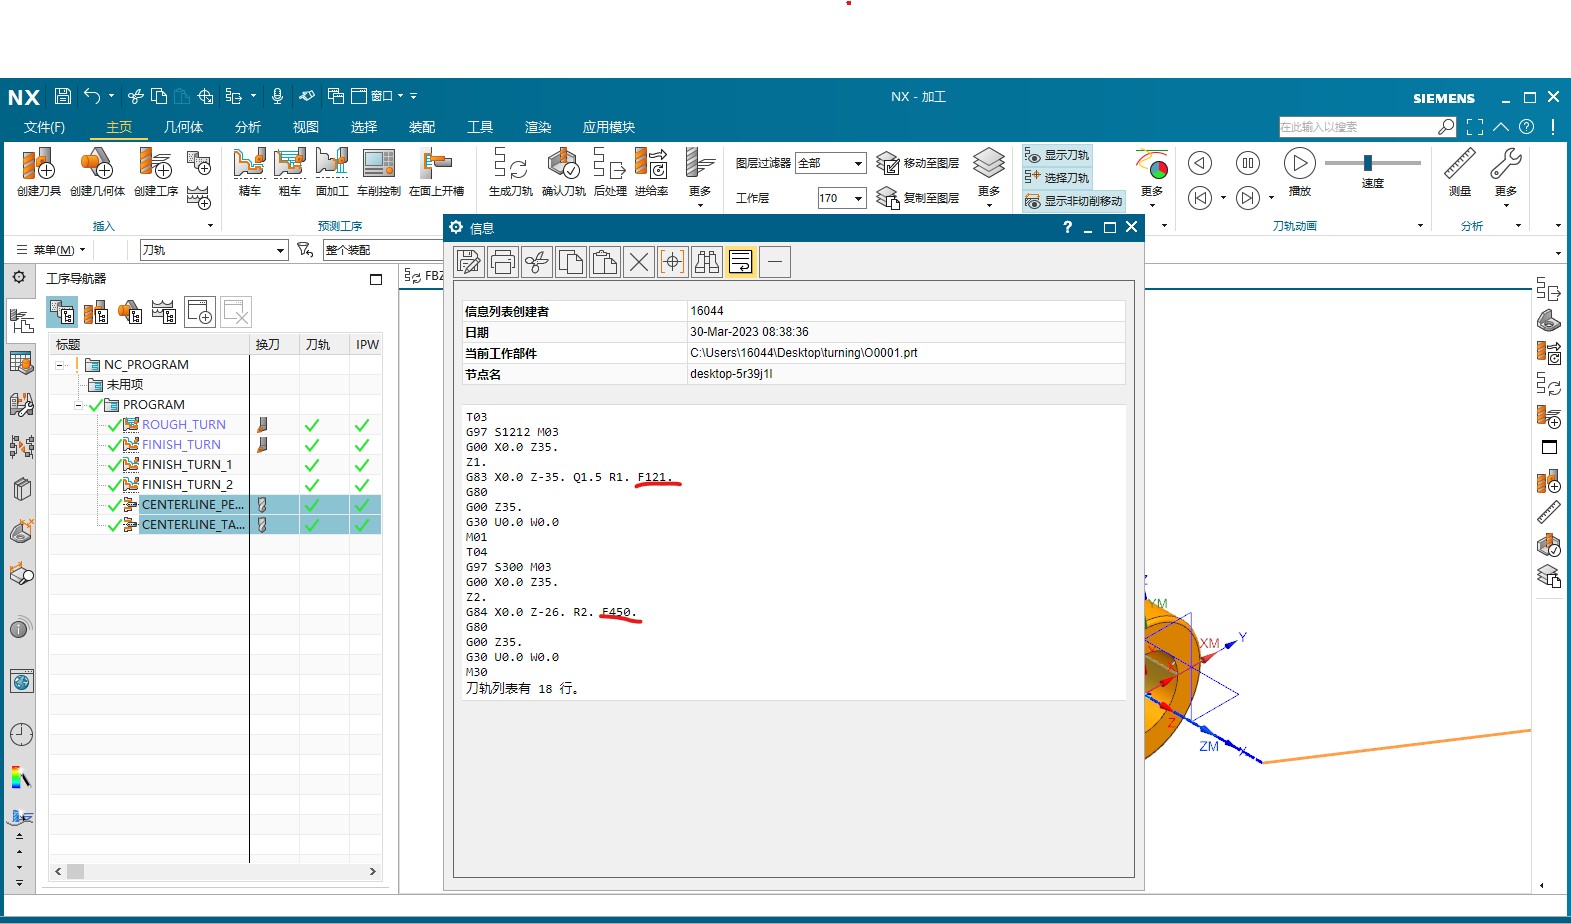Select Geometry View icon in navigator
Image resolution: width=1571 pixels, height=924 pixels.
click(x=130, y=312)
